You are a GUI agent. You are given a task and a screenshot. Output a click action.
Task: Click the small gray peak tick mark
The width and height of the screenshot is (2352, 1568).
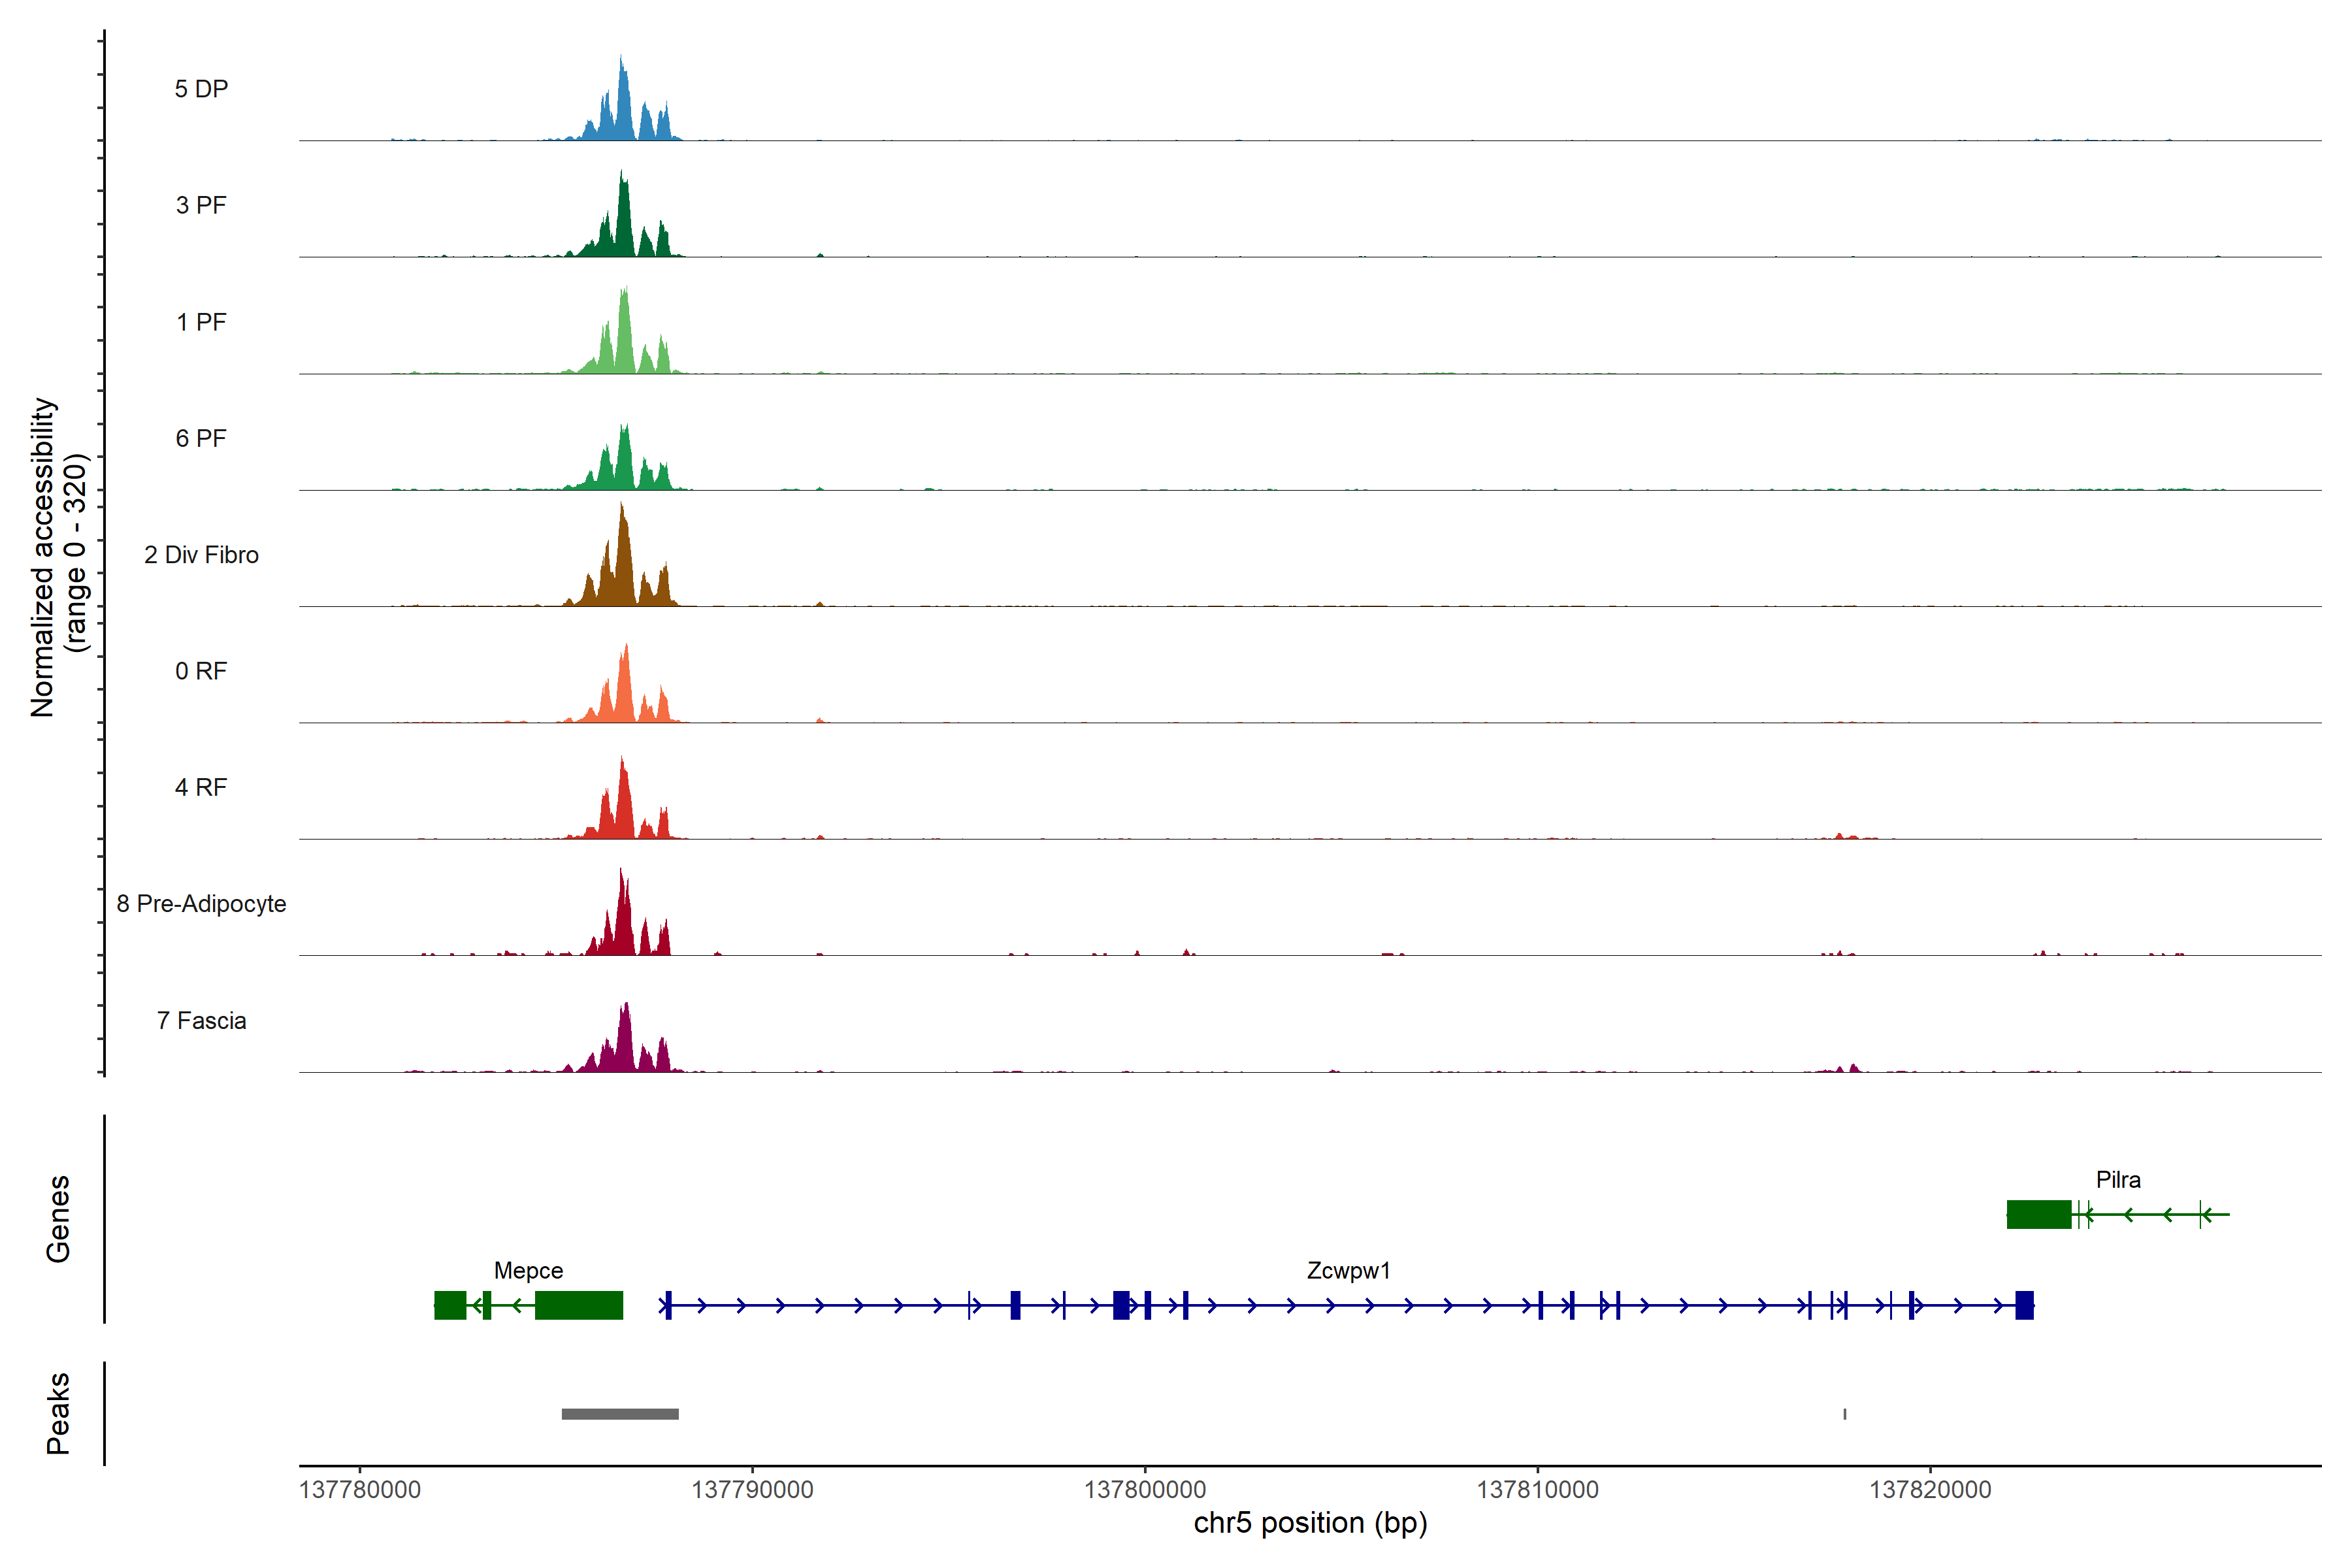point(1845,1414)
